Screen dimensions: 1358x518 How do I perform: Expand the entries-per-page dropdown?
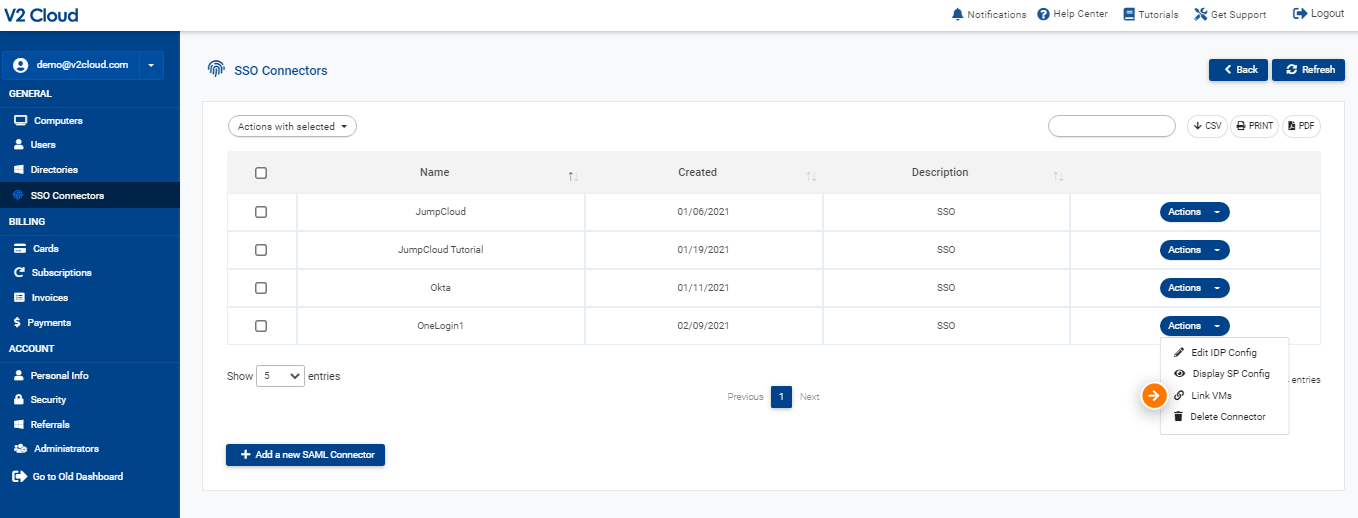281,376
